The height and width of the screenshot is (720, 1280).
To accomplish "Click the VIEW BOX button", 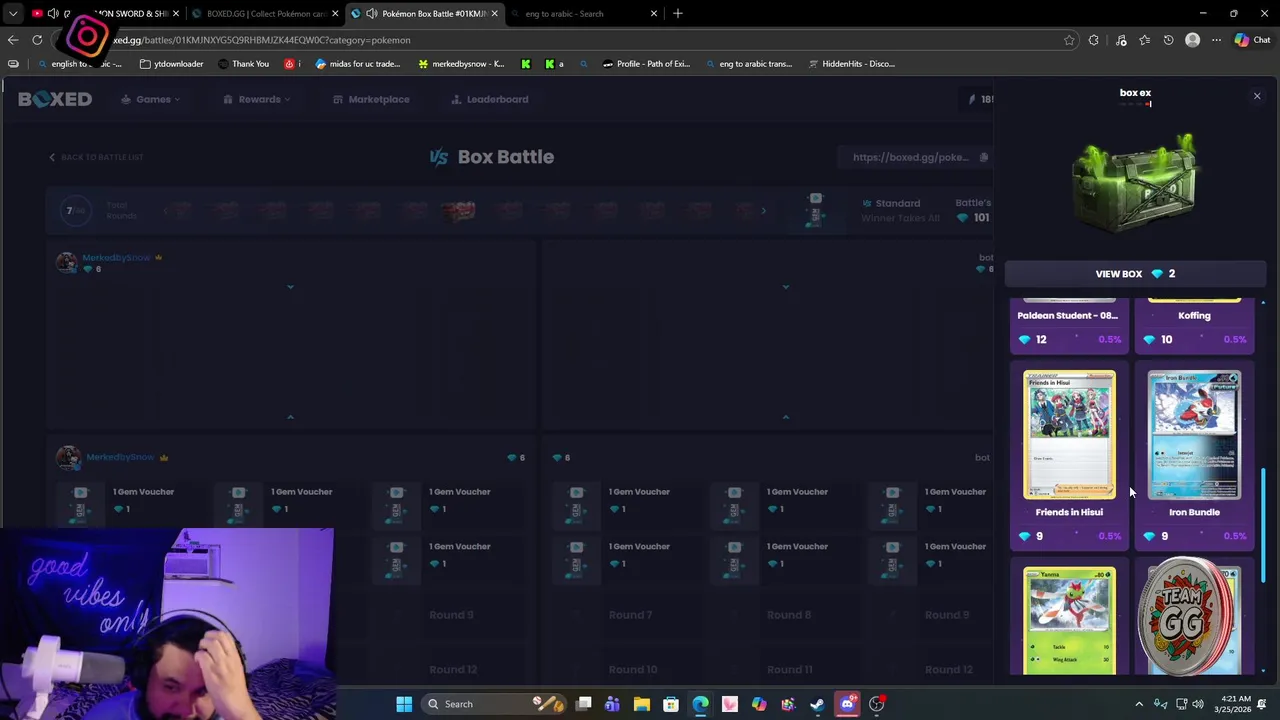I will pyautogui.click(x=1135, y=274).
